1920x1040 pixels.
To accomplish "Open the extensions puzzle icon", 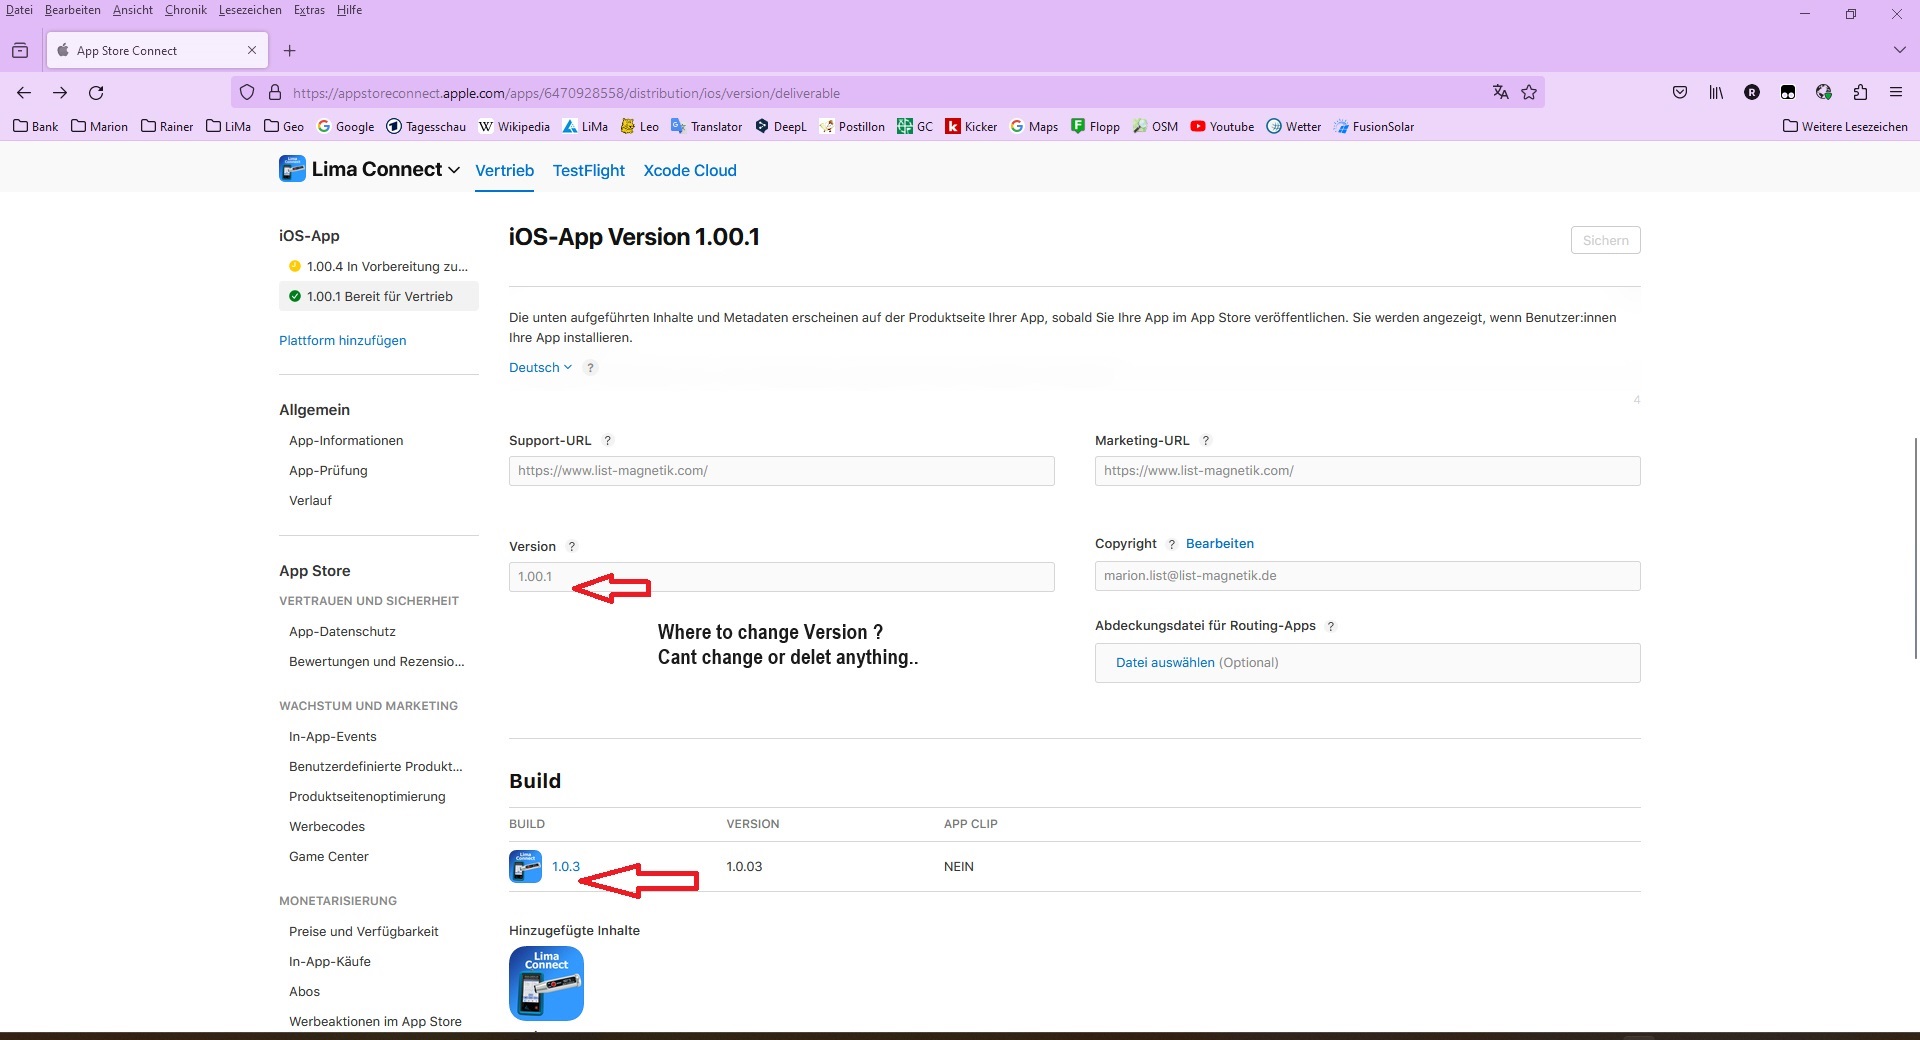I will [x=1860, y=93].
